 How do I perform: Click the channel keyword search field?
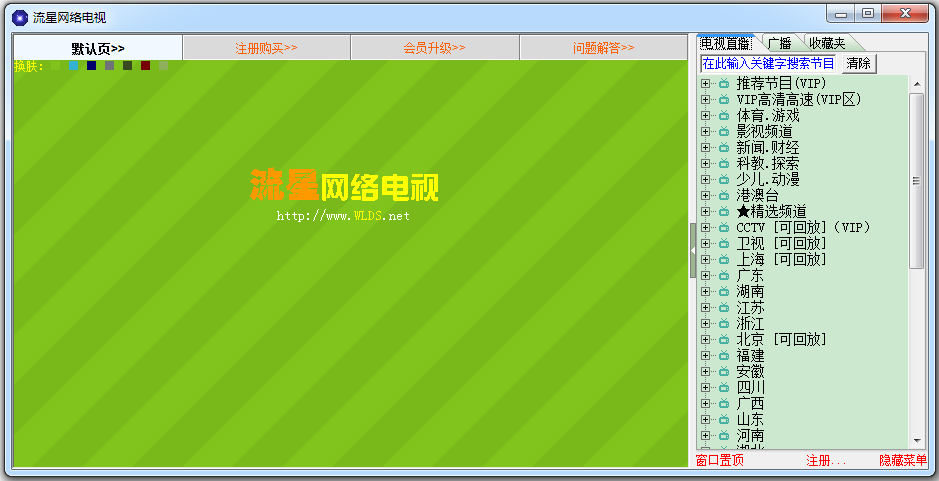[x=768, y=63]
